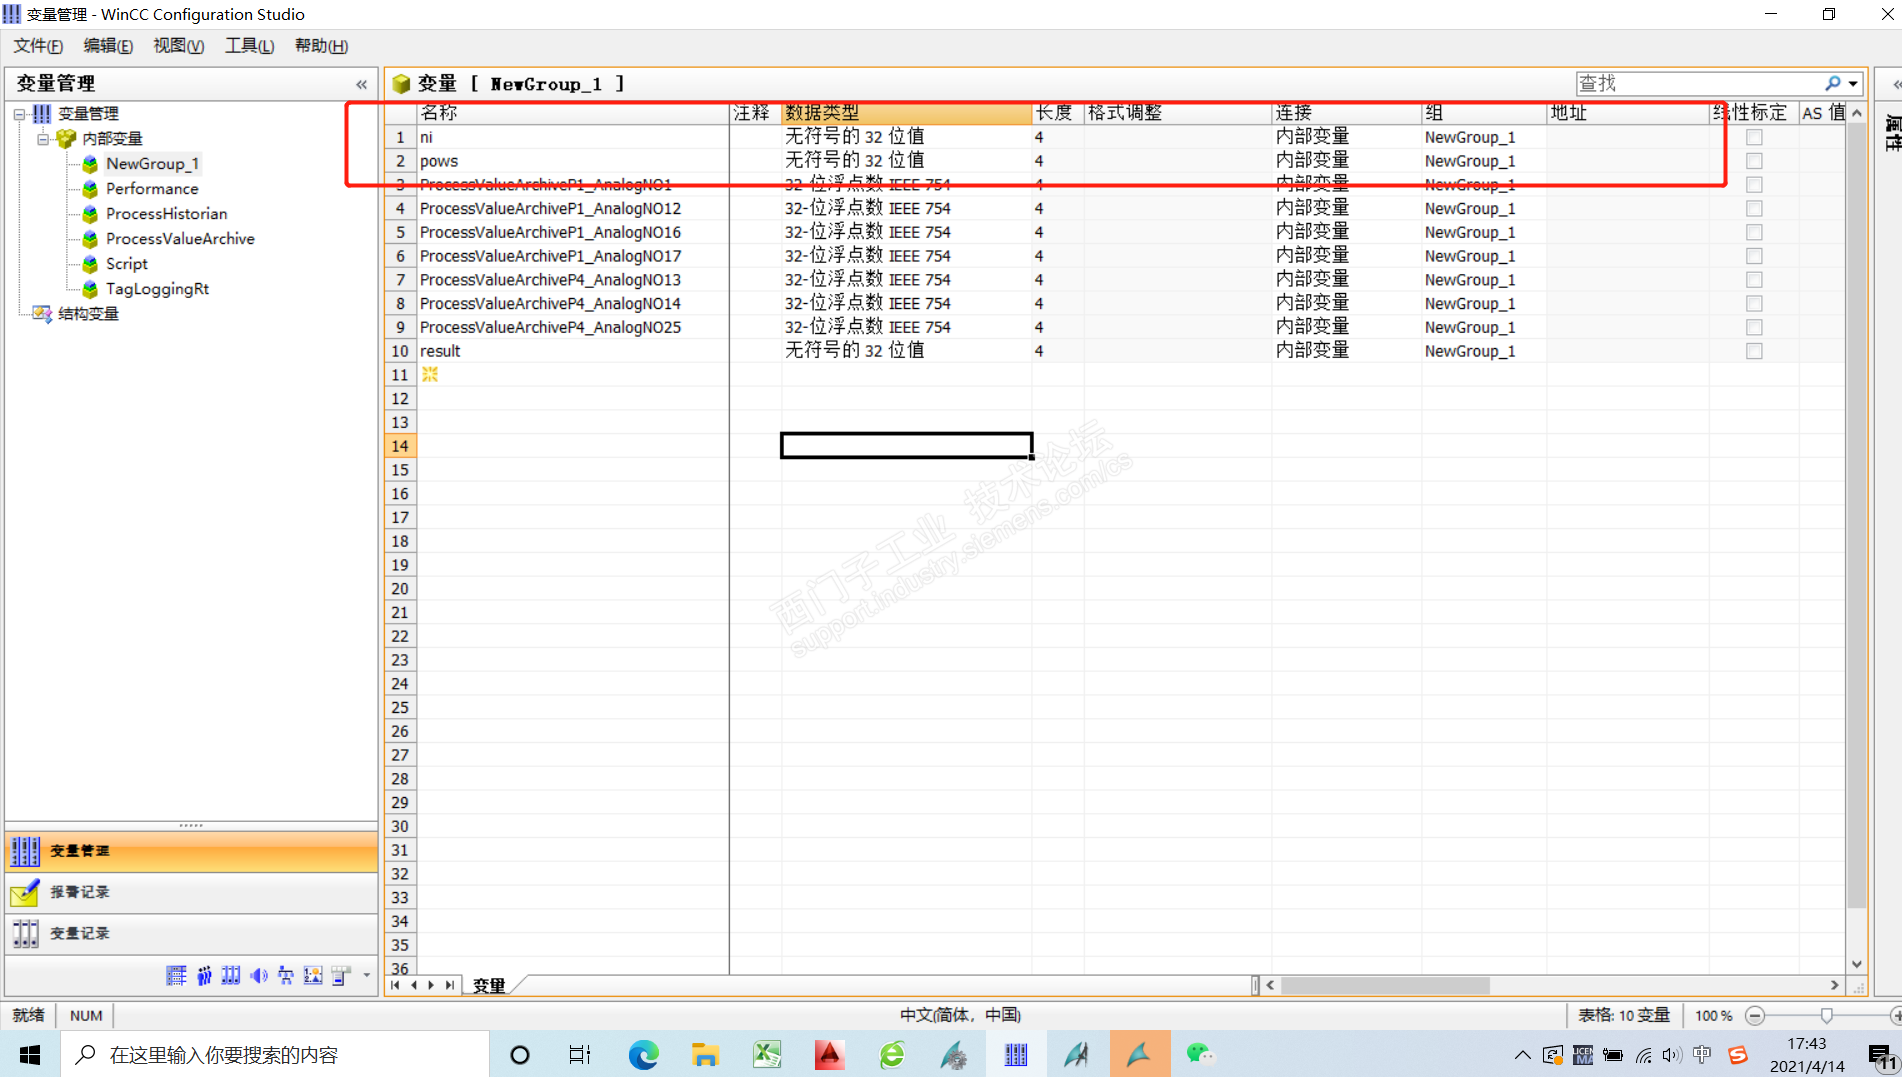Jump to last sheet tab arrow

[450, 986]
